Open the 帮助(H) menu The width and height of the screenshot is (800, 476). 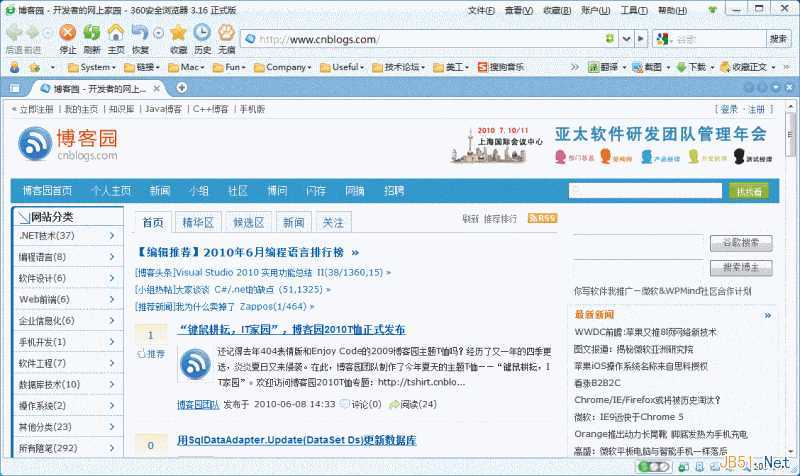pos(672,10)
